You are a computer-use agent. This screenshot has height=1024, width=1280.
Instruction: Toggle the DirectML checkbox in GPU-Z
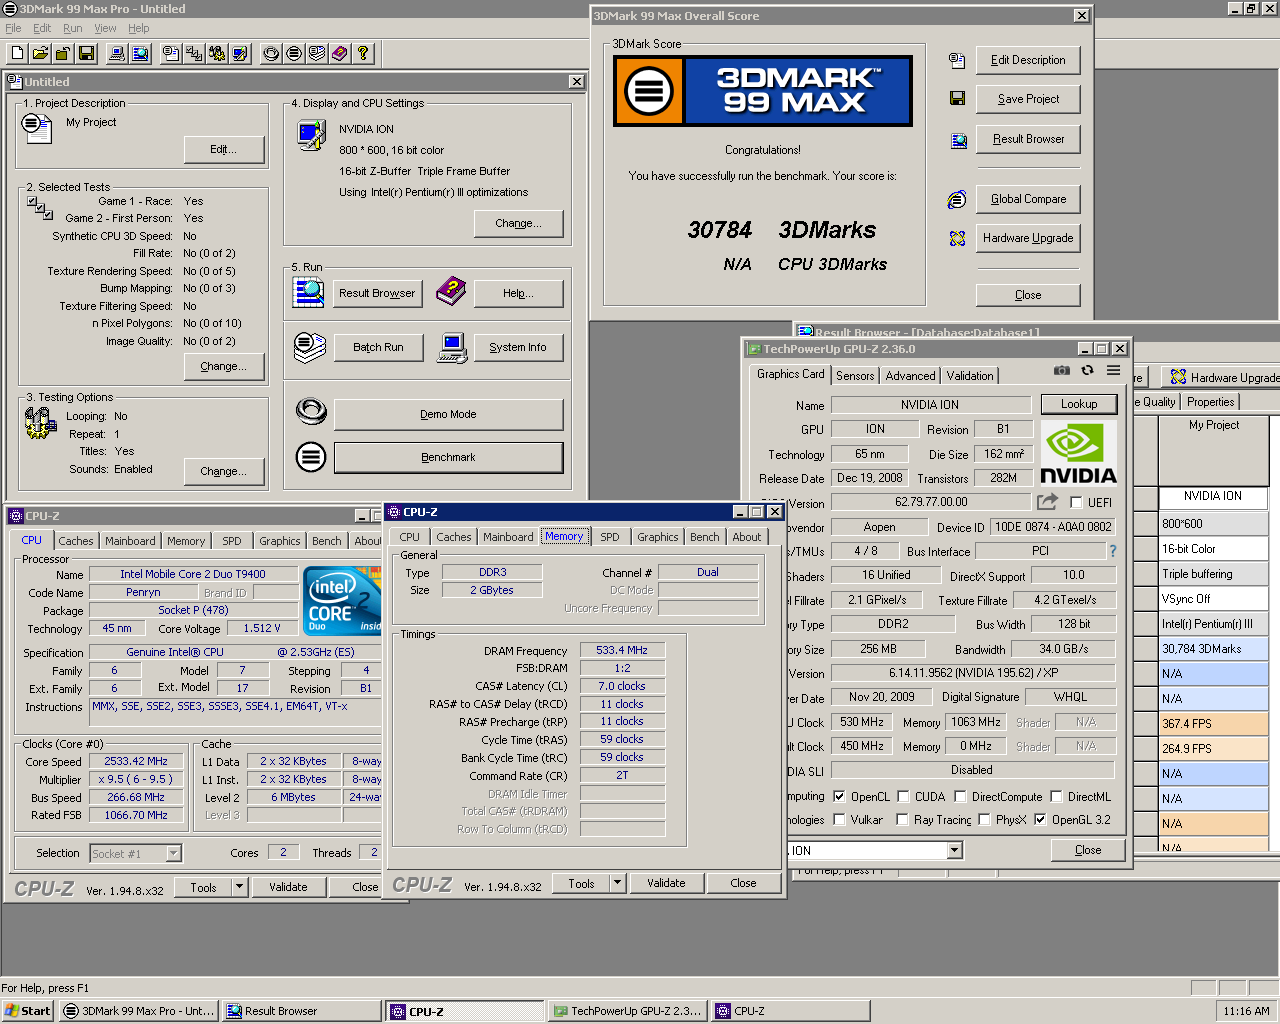(x=1056, y=796)
